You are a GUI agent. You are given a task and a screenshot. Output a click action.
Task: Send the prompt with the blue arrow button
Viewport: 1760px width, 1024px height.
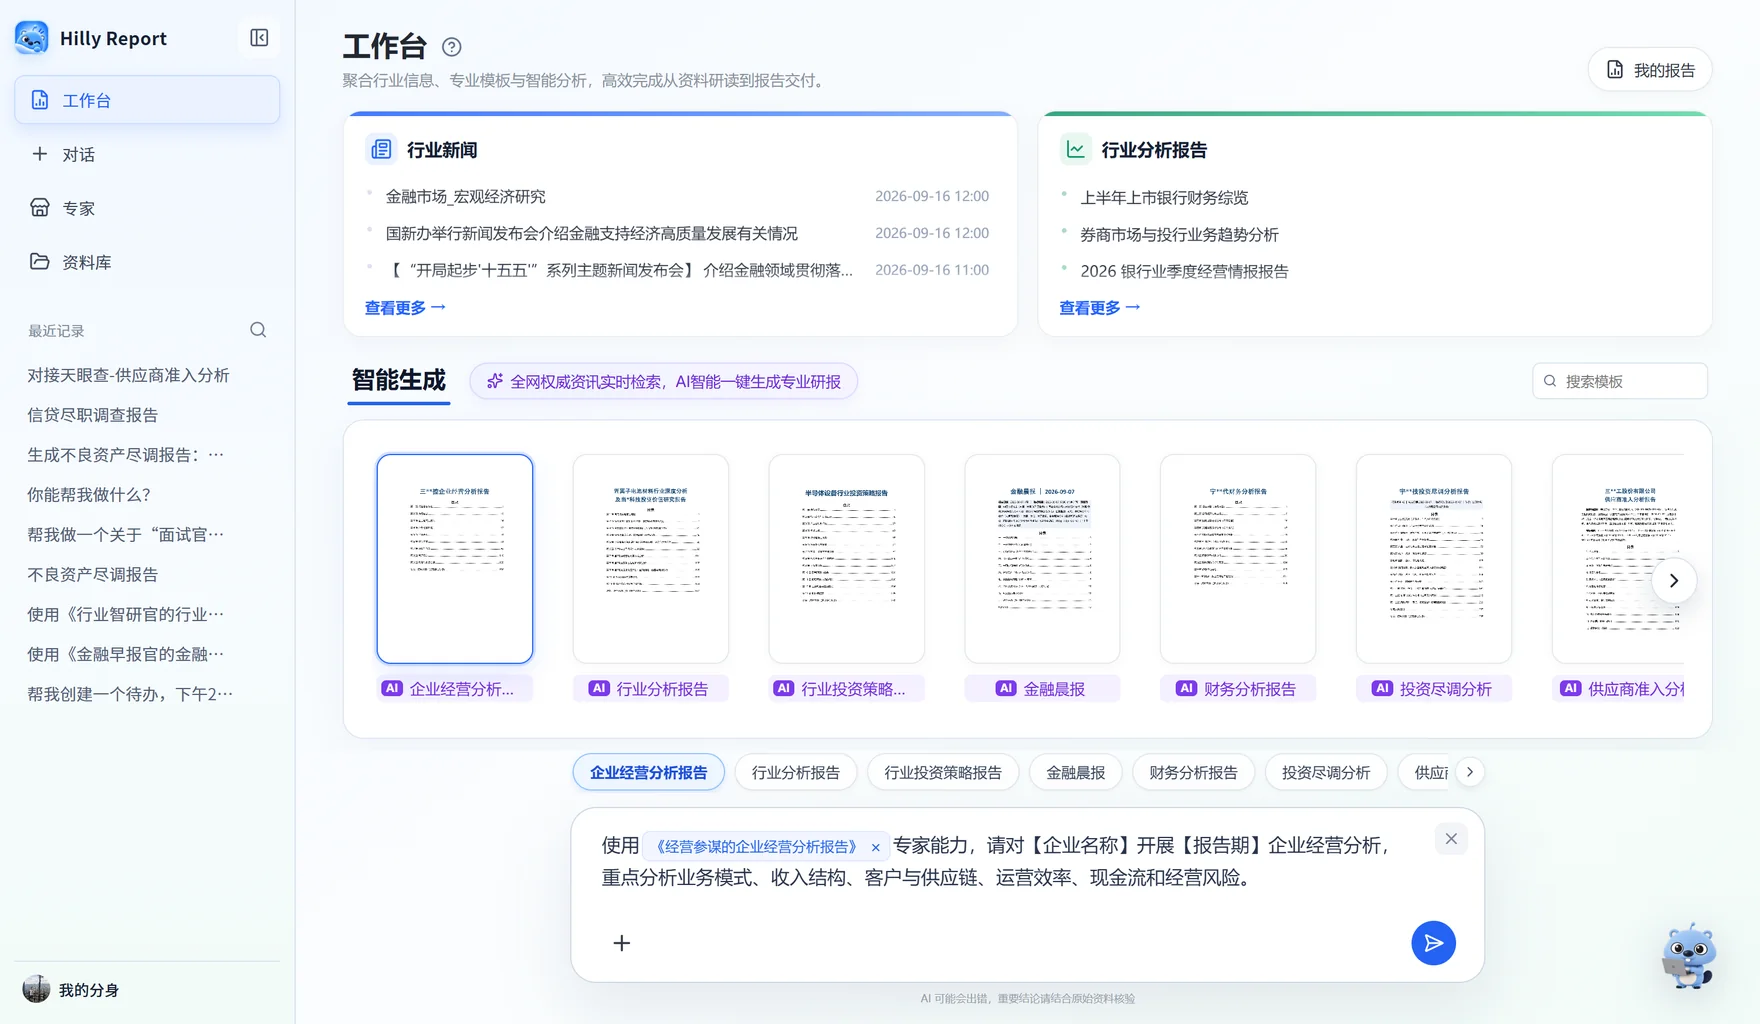click(x=1433, y=943)
